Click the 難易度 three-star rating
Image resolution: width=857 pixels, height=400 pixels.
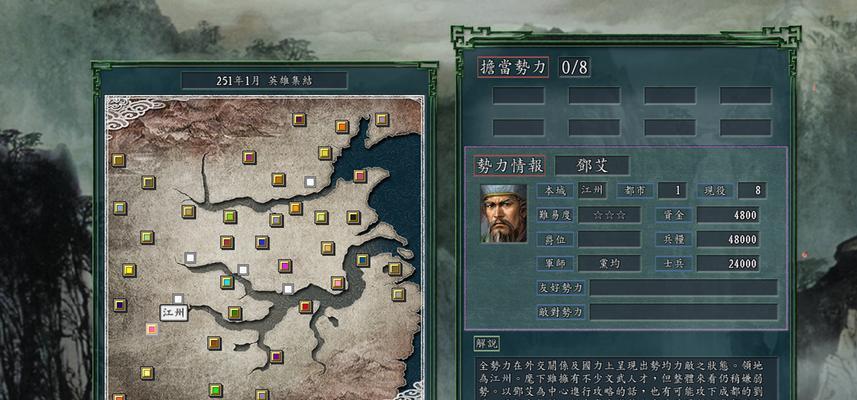(609, 215)
